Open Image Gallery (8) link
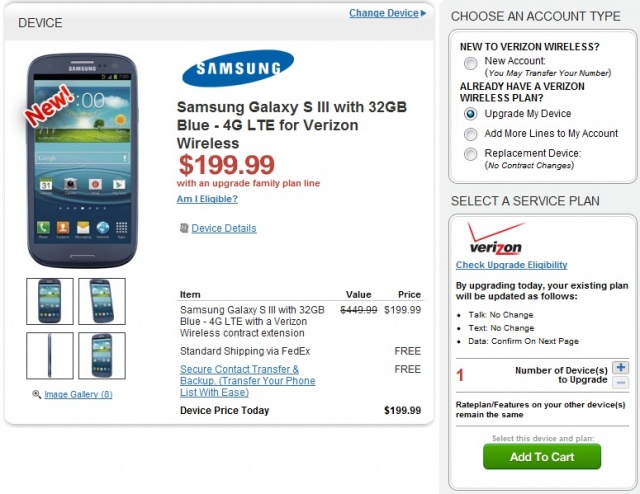This screenshot has width=640, height=494. pyautogui.click(x=78, y=394)
